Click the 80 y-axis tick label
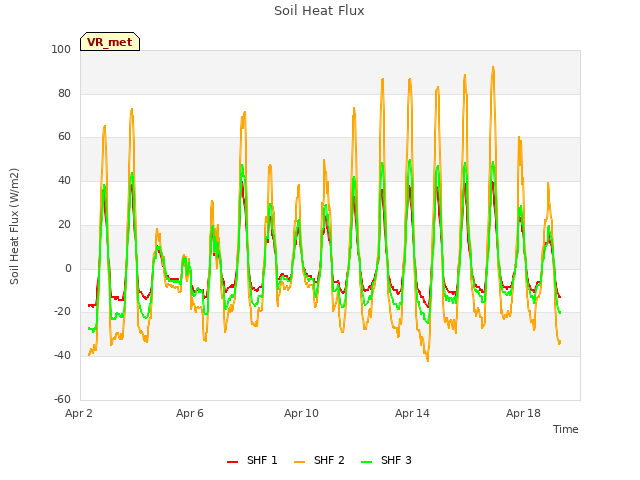Image resolution: width=640 pixels, height=480 pixels. pos(64,93)
